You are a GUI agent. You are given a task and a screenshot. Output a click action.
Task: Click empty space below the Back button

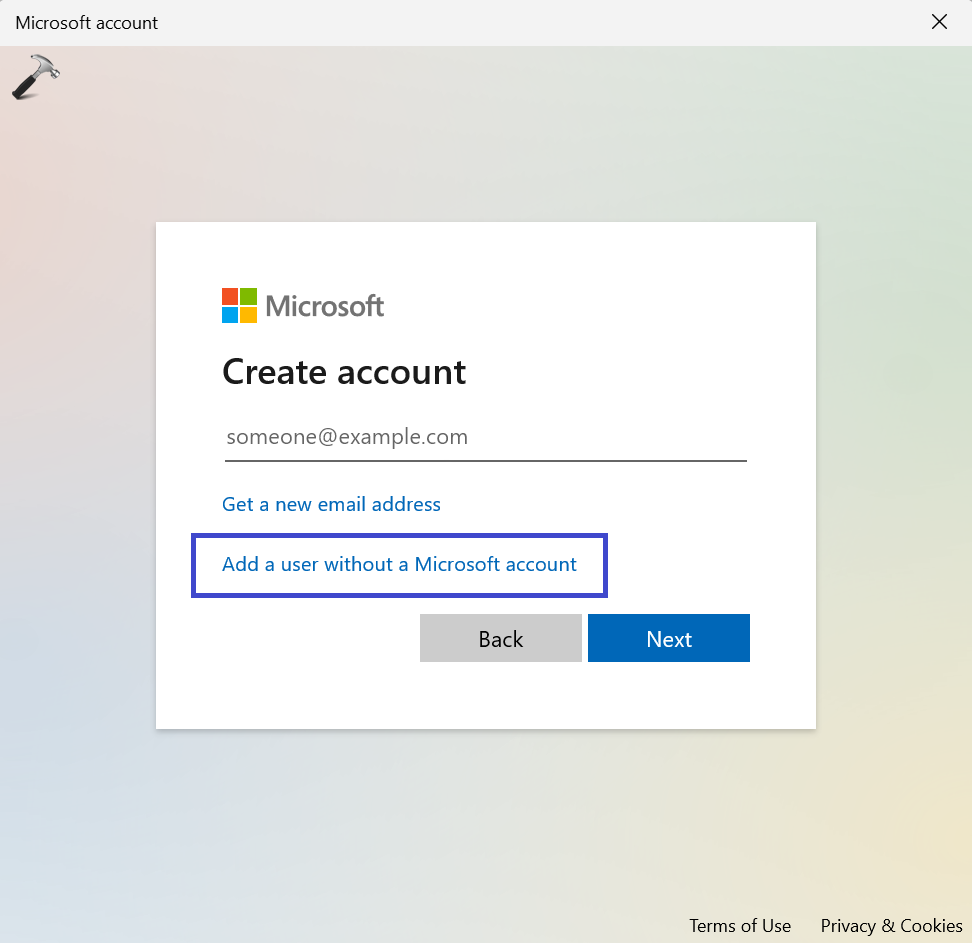pyautogui.click(x=500, y=695)
